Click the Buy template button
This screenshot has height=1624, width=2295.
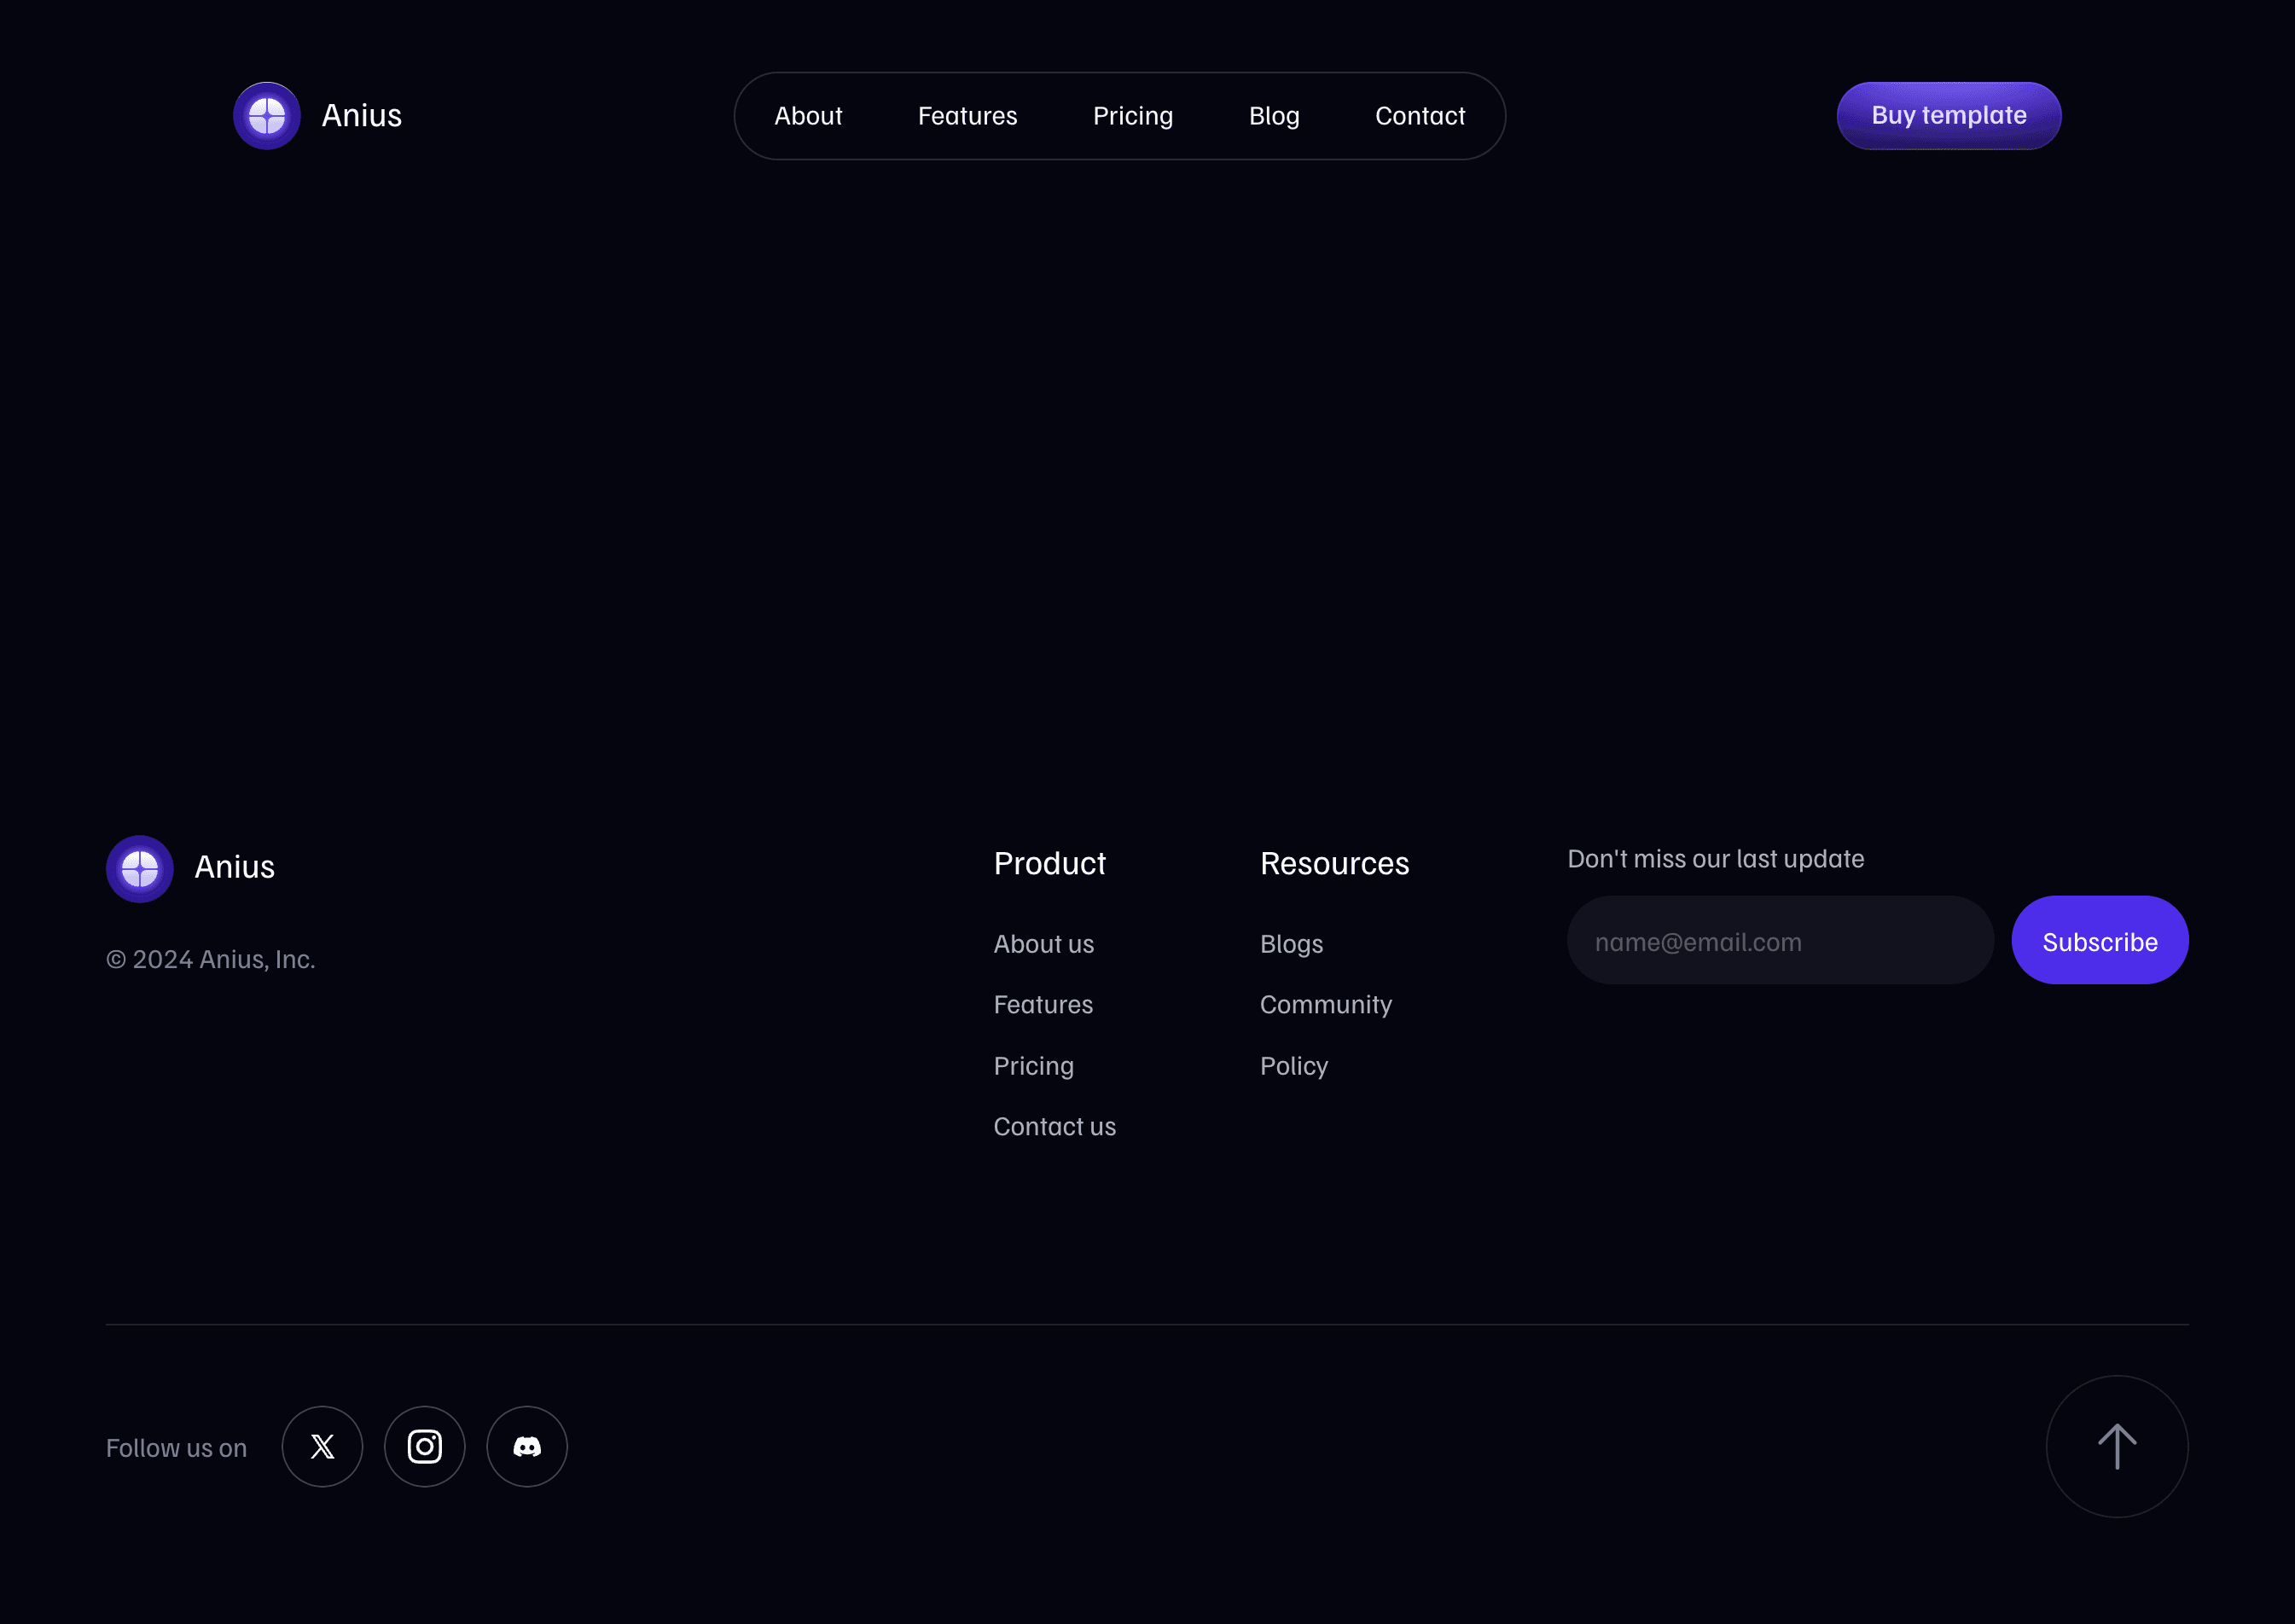click(1949, 116)
